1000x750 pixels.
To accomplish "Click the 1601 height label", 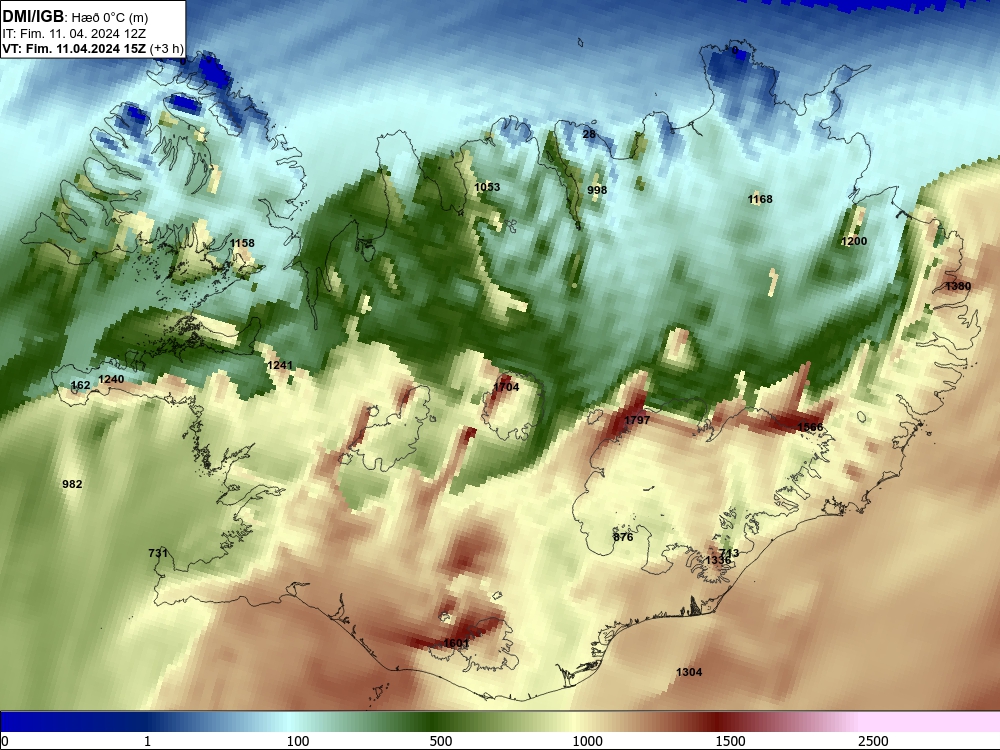I will coord(456,643).
